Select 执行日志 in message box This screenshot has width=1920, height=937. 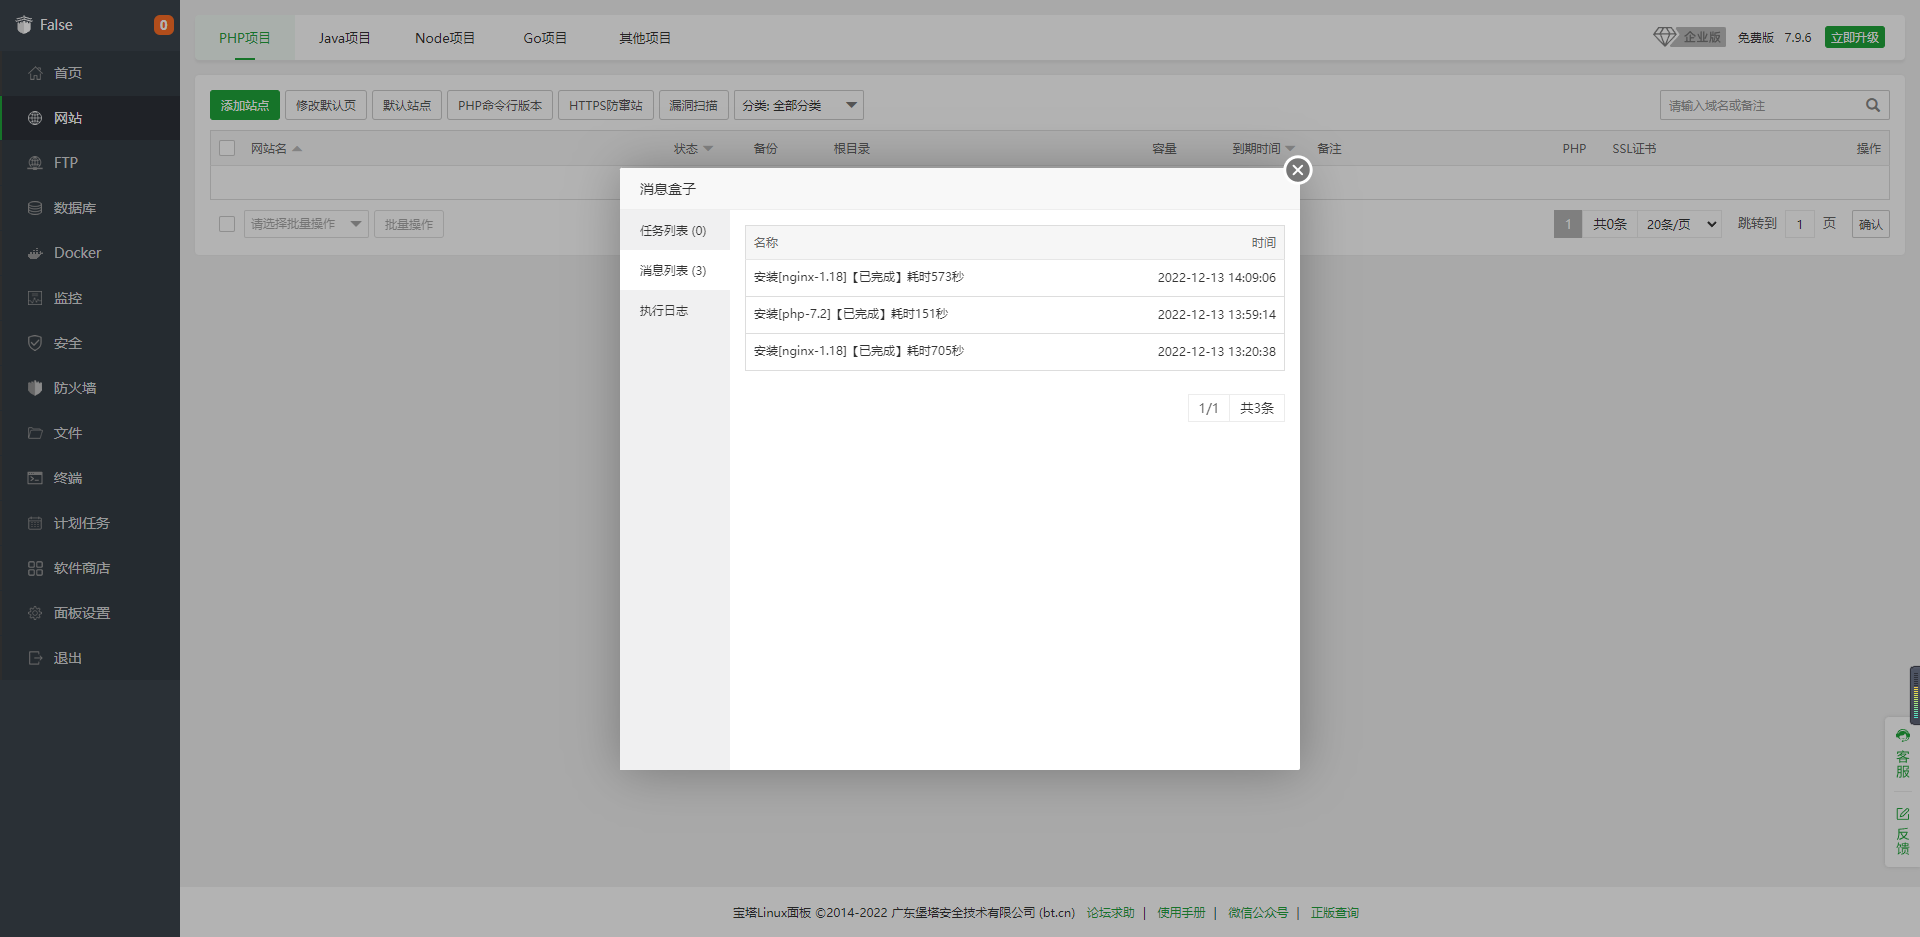[675, 310]
